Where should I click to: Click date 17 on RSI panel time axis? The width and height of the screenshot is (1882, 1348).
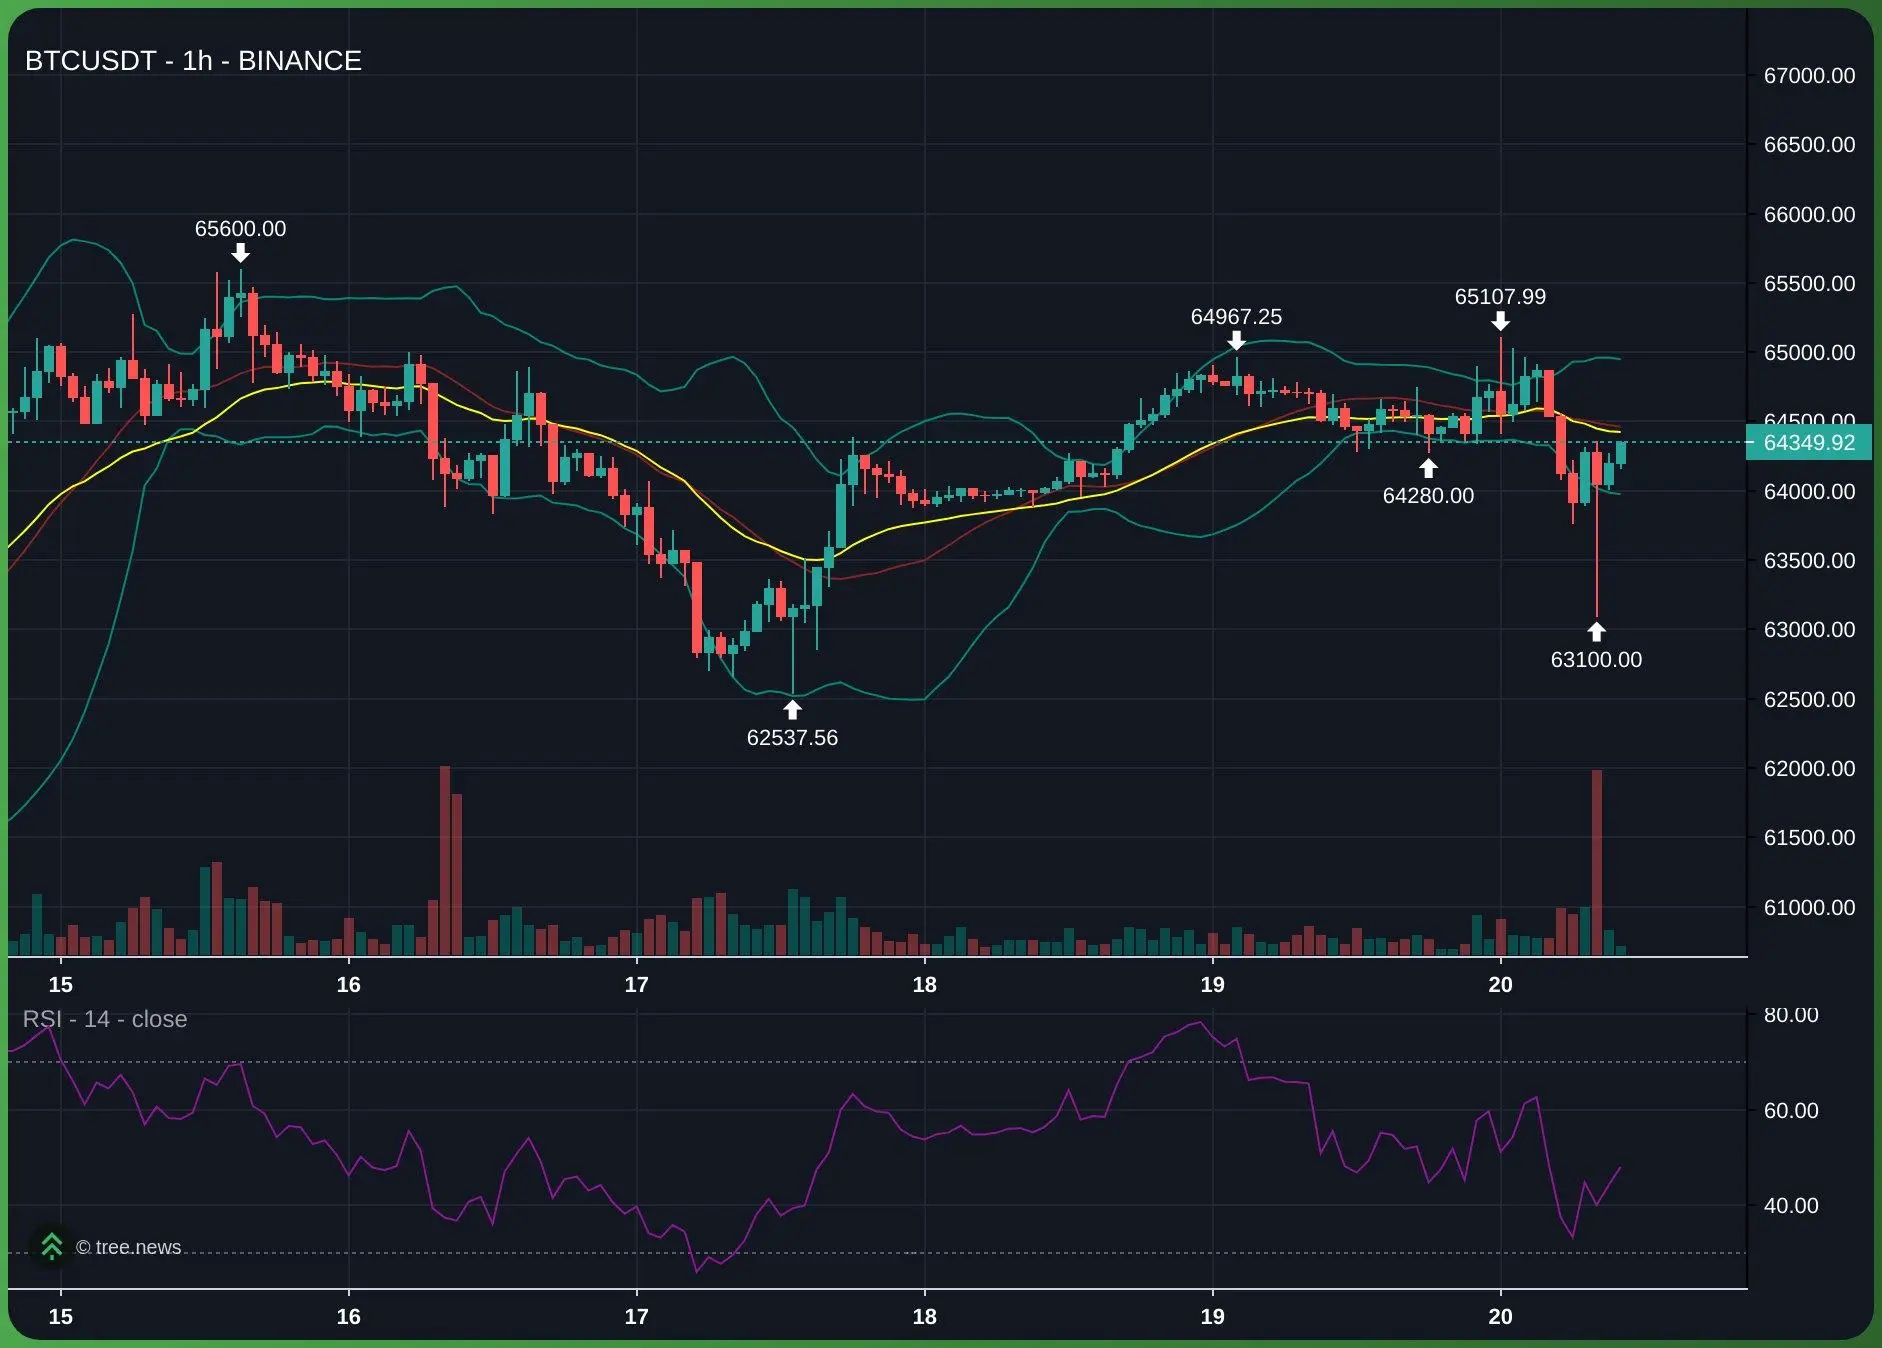[x=636, y=1317]
